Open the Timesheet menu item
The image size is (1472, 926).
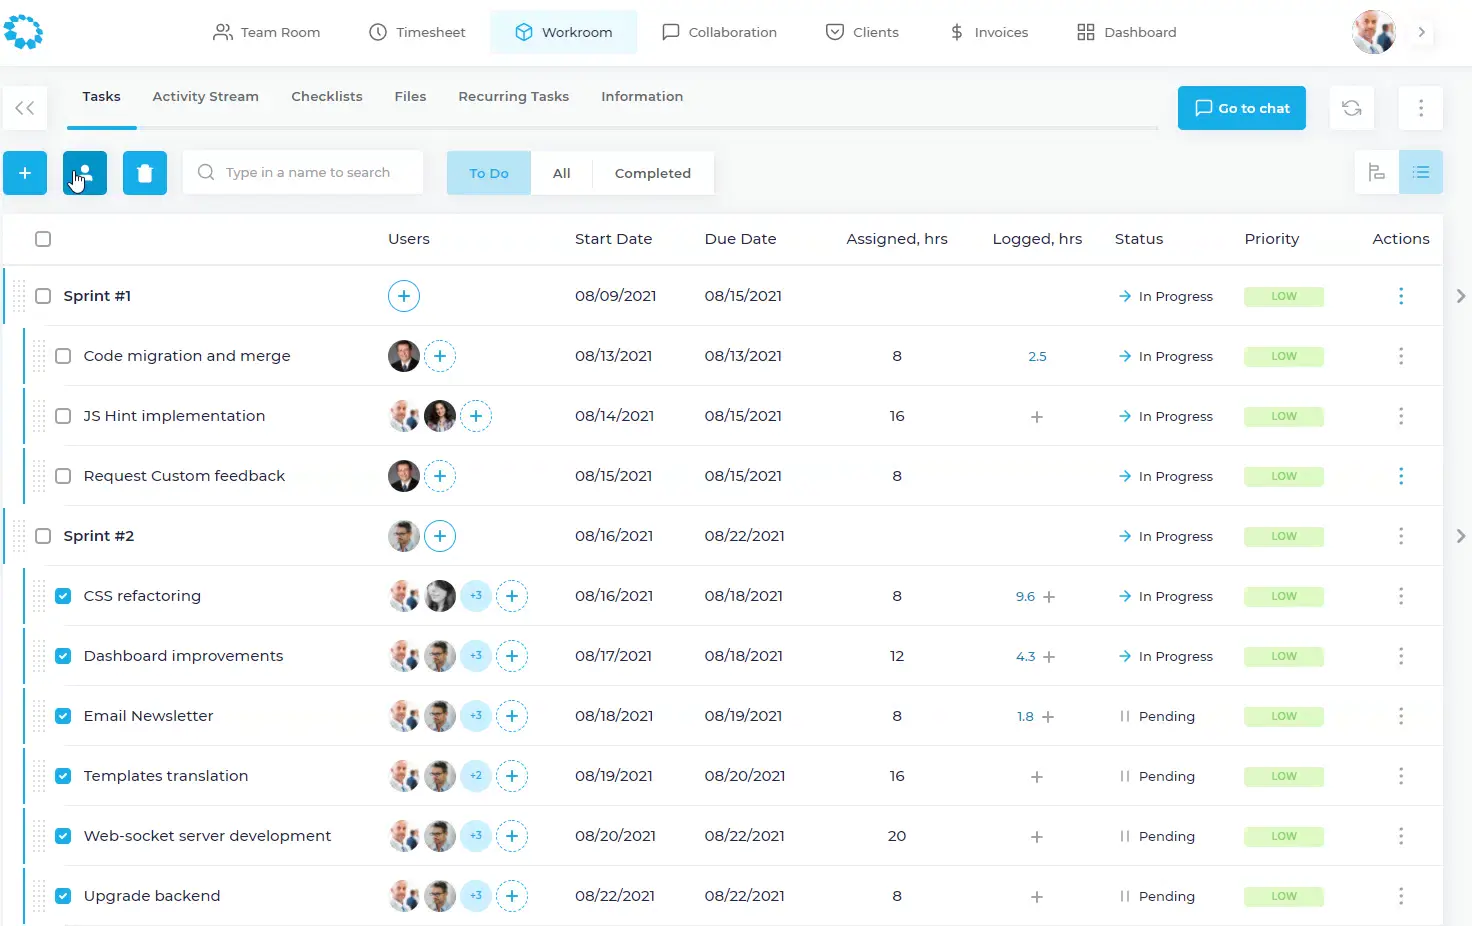(417, 32)
